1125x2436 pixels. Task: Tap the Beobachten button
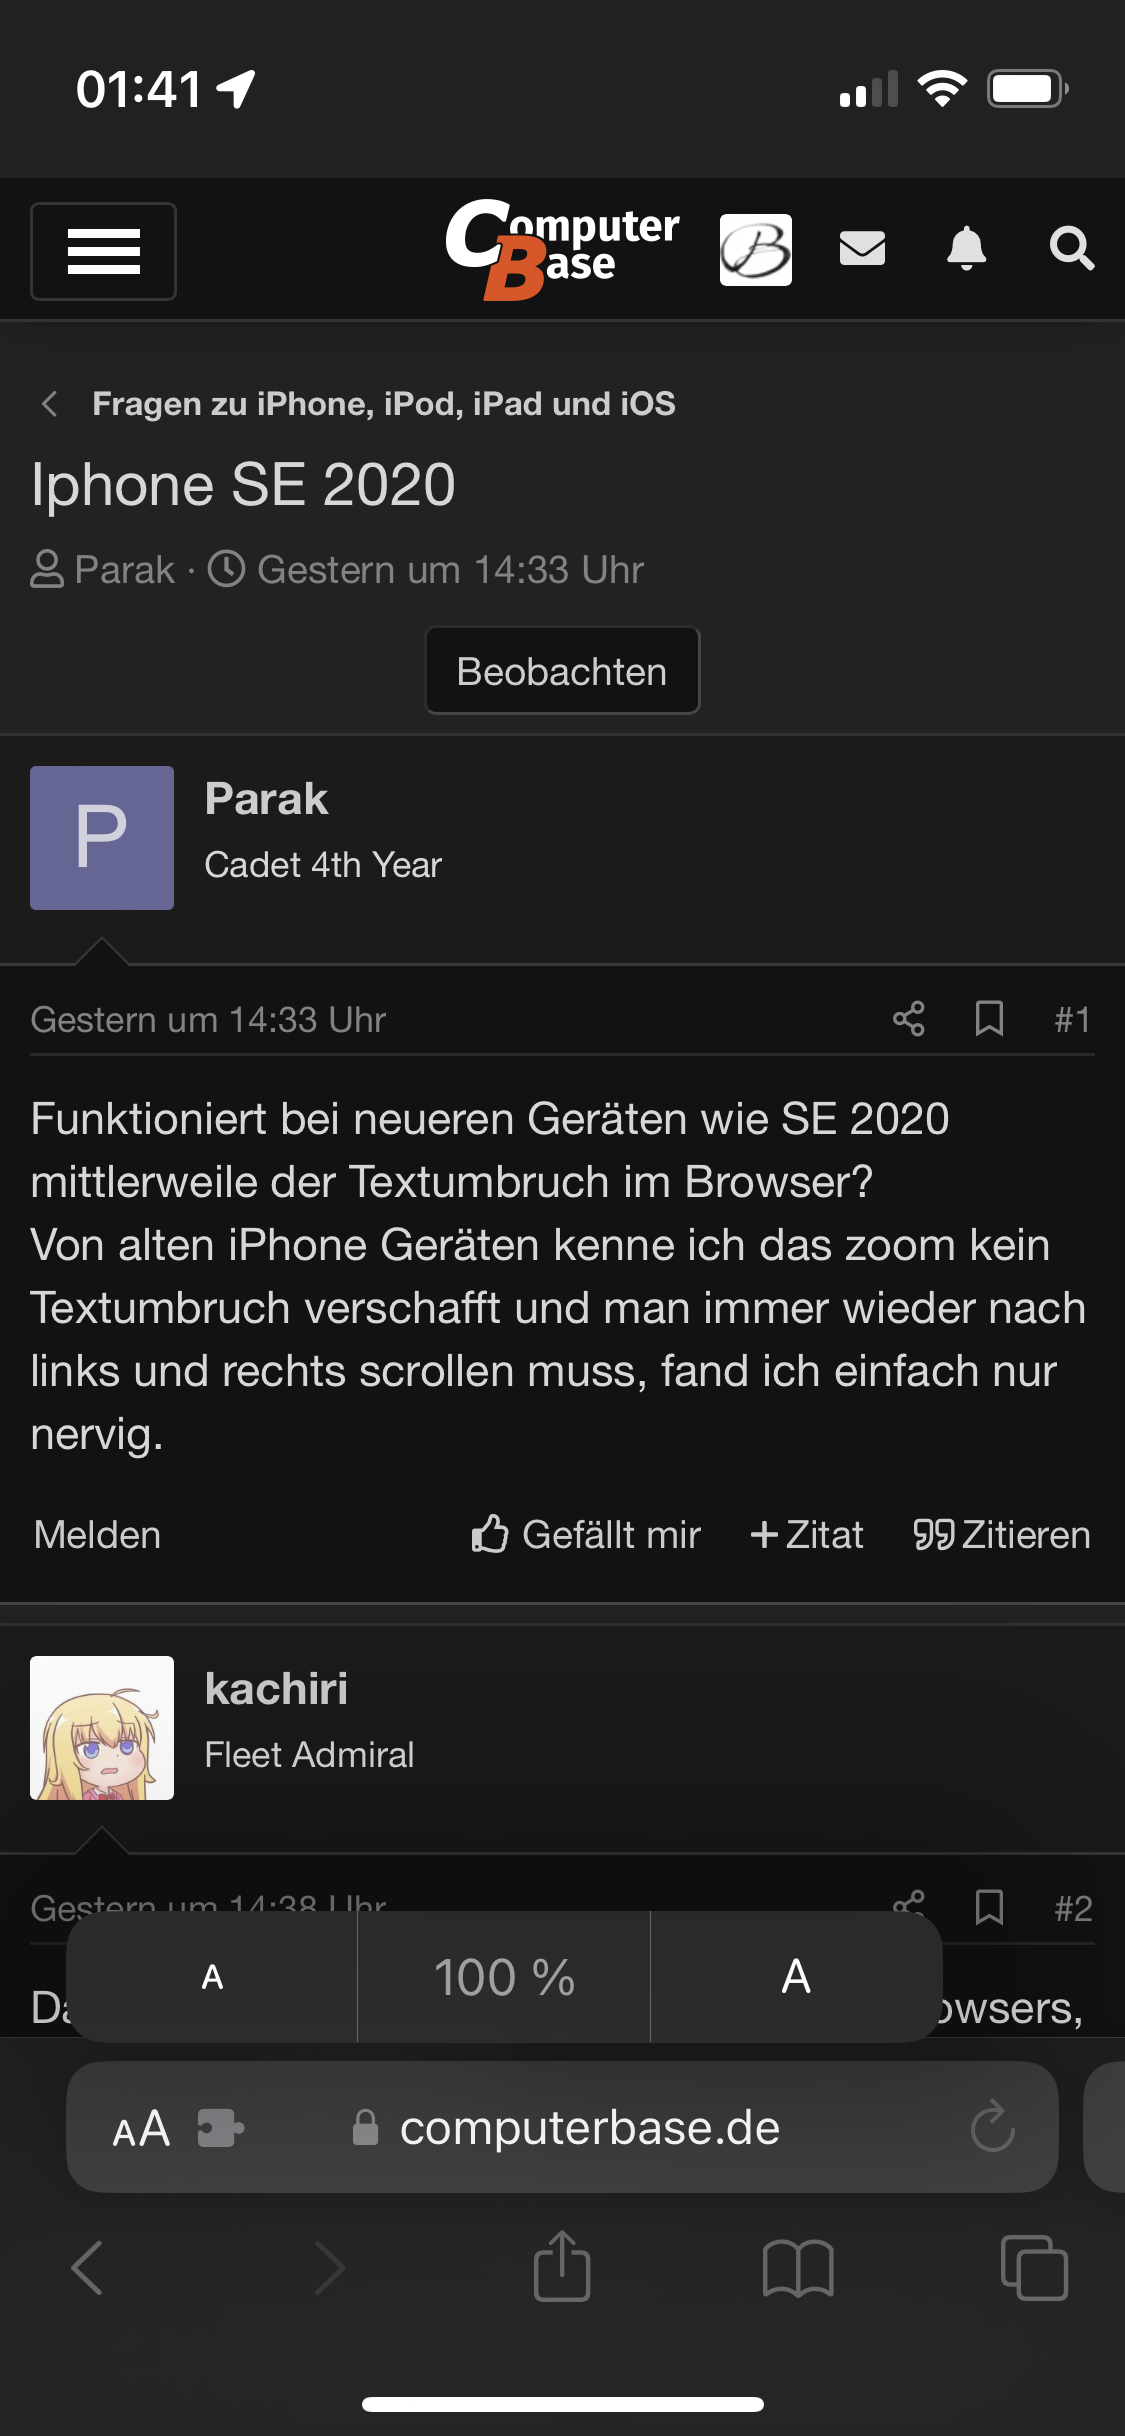562,671
